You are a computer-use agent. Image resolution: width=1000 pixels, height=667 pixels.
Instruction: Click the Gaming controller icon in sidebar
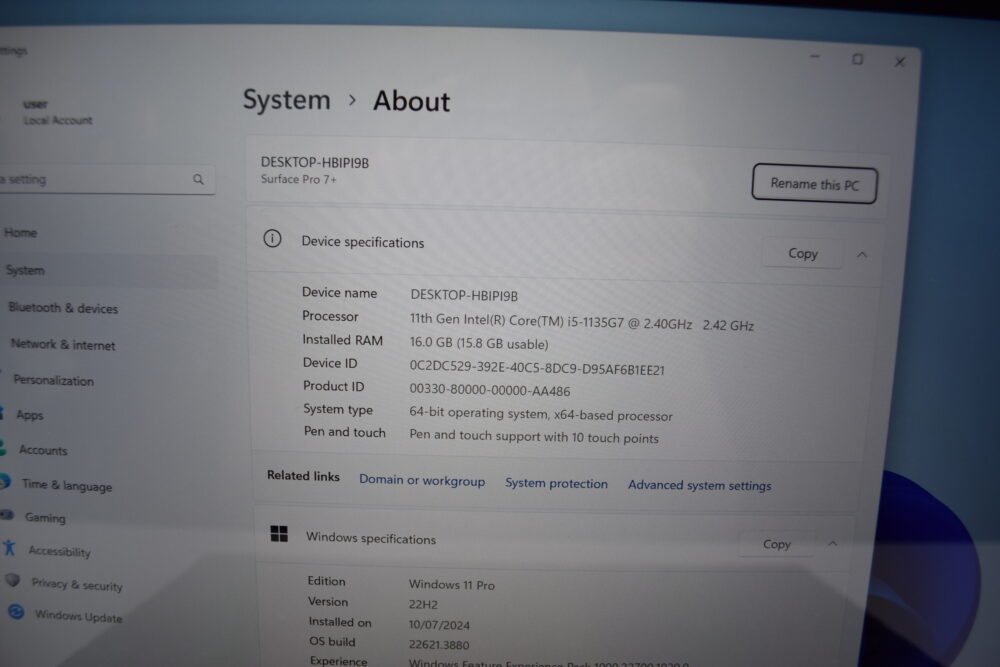7,515
